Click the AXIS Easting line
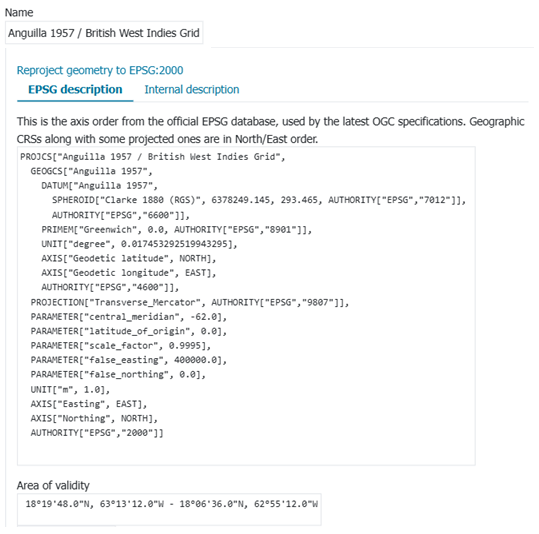The height and width of the screenshot is (534, 539). tap(89, 404)
